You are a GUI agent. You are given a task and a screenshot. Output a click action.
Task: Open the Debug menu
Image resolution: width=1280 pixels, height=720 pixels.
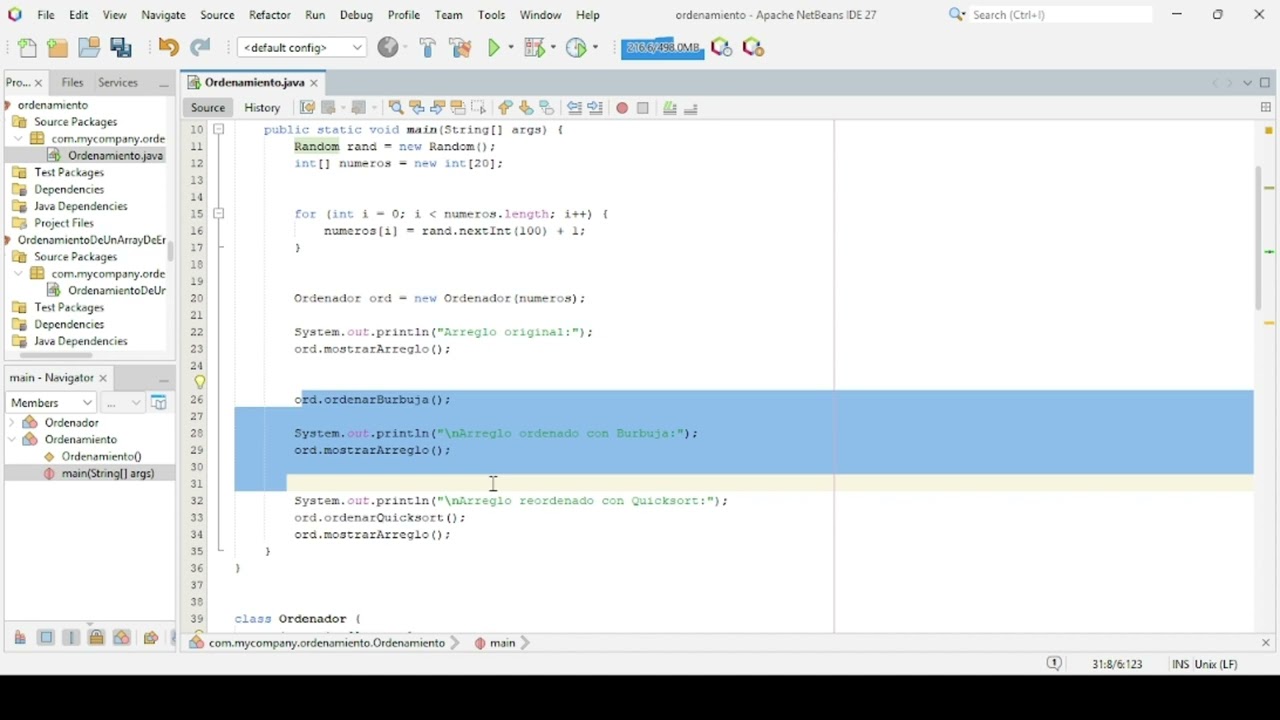[x=356, y=15]
